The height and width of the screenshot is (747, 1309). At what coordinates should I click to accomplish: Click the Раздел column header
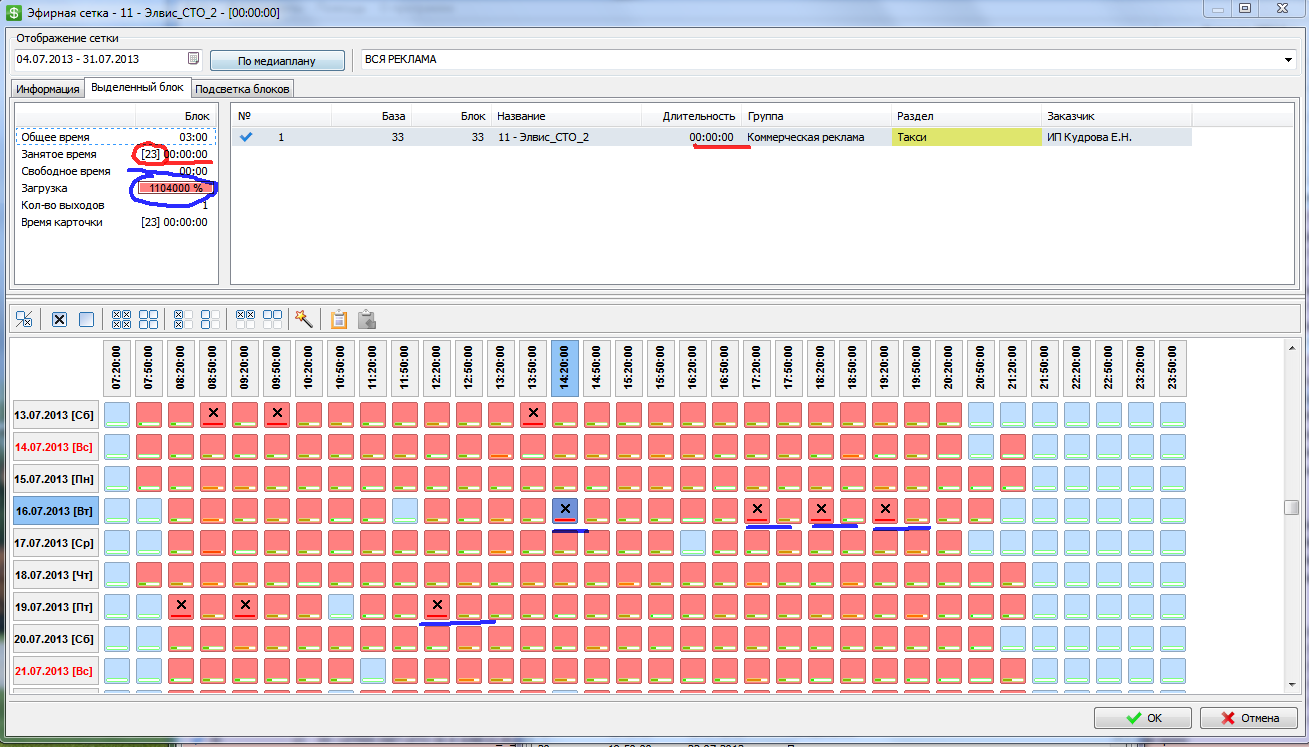tap(966, 116)
